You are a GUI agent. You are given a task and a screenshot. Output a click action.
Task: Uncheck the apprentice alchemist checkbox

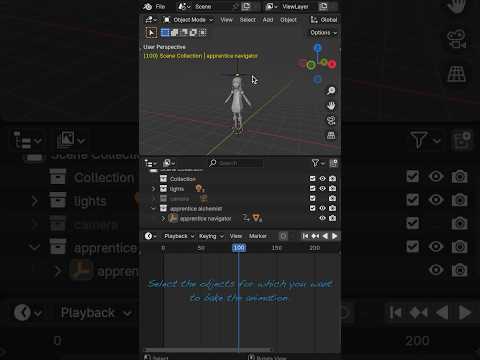(x=312, y=208)
